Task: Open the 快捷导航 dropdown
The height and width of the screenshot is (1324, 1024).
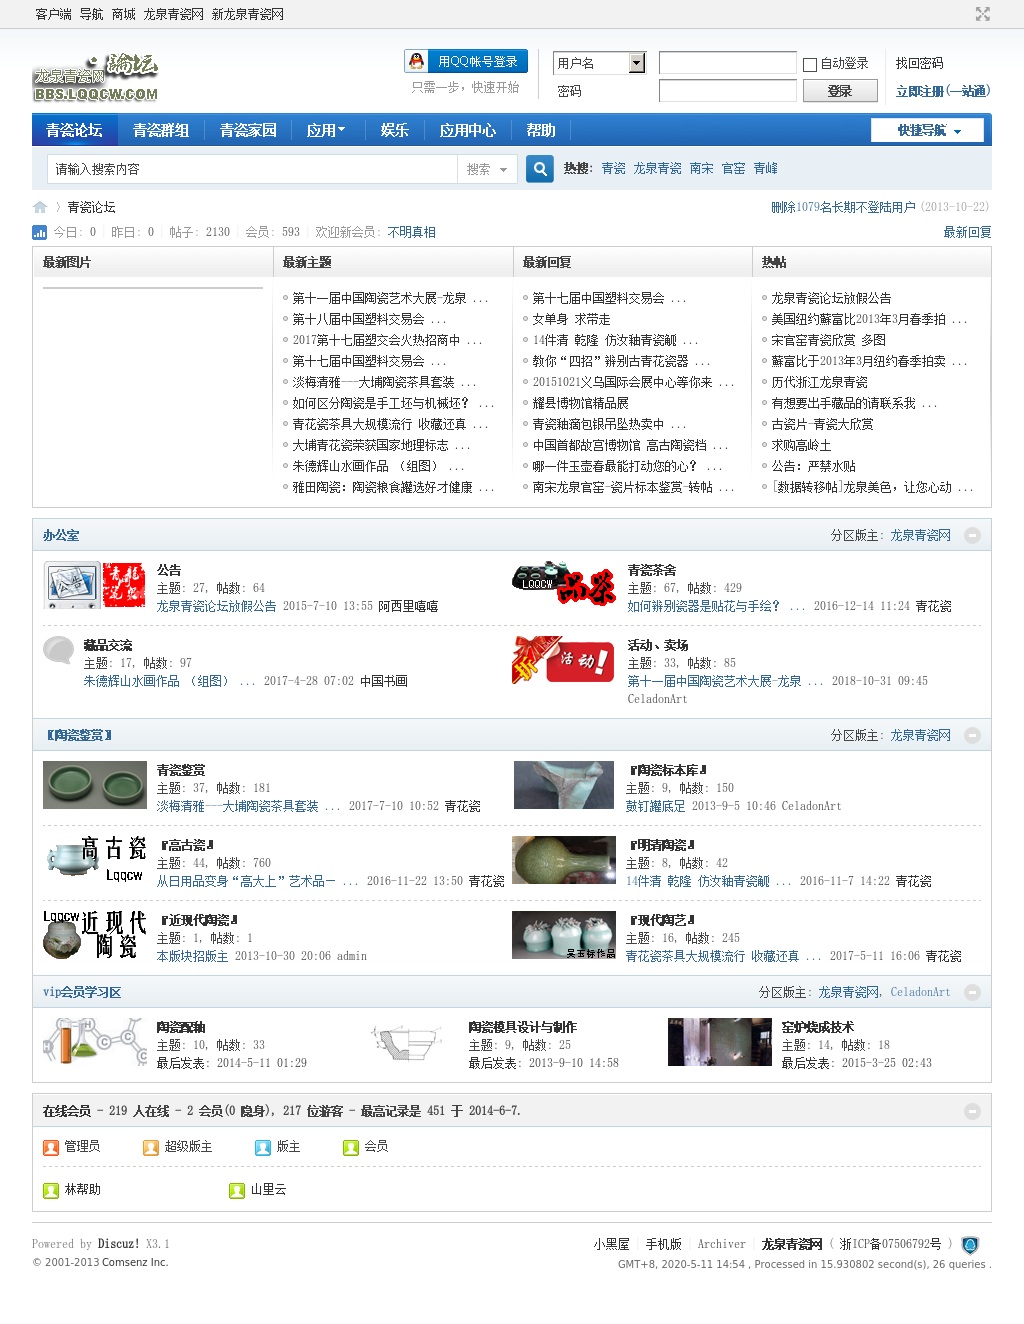Action: coord(927,130)
